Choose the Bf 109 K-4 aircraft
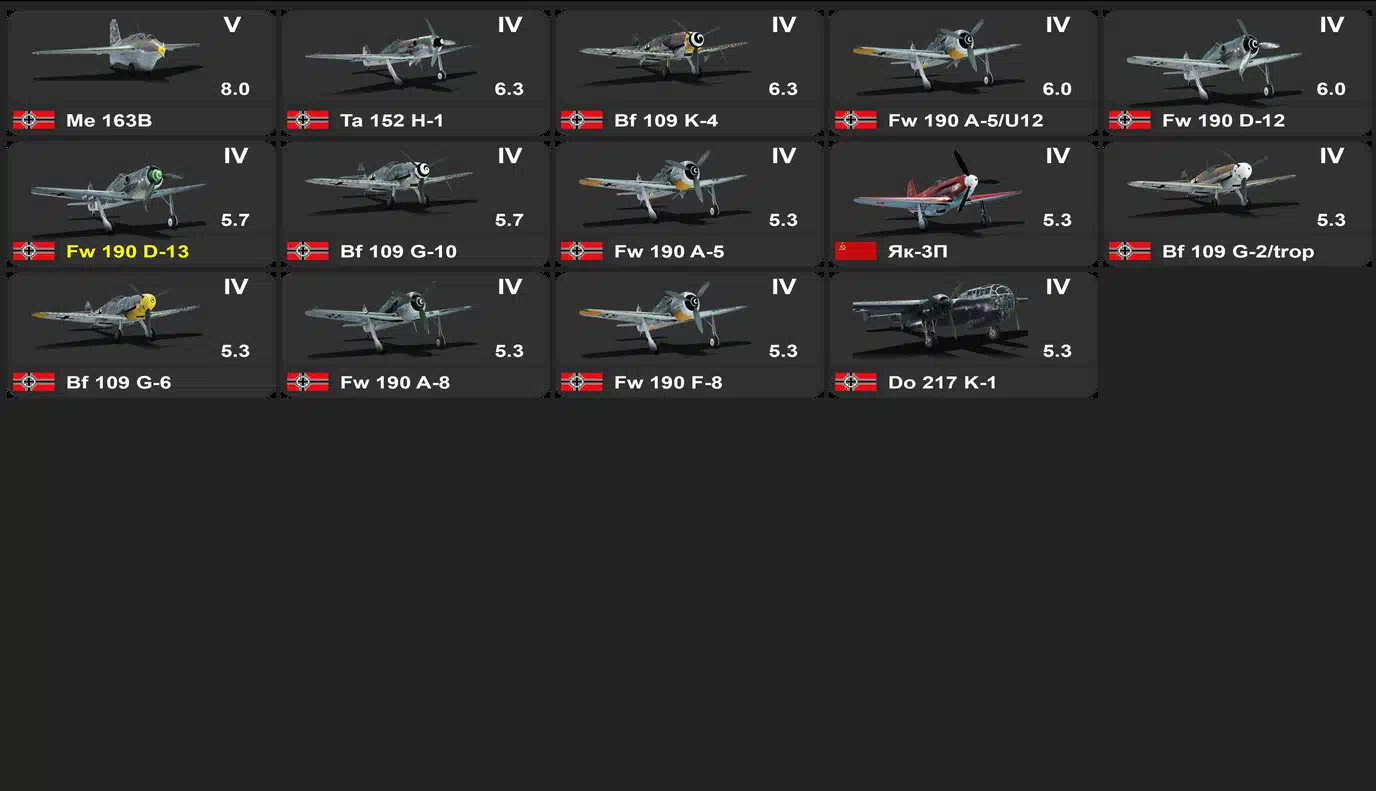This screenshot has height=791, width=1376. tap(689, 72)
